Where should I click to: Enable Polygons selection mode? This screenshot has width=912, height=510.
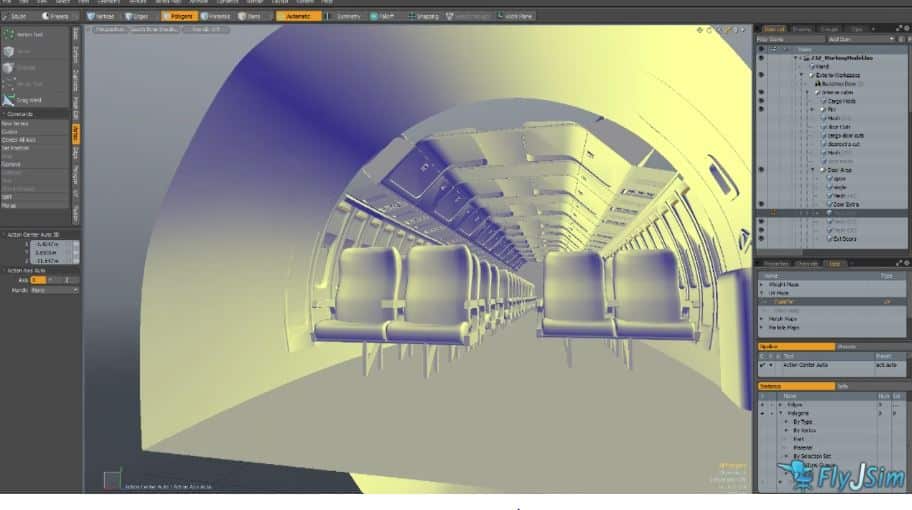(179, 16)
